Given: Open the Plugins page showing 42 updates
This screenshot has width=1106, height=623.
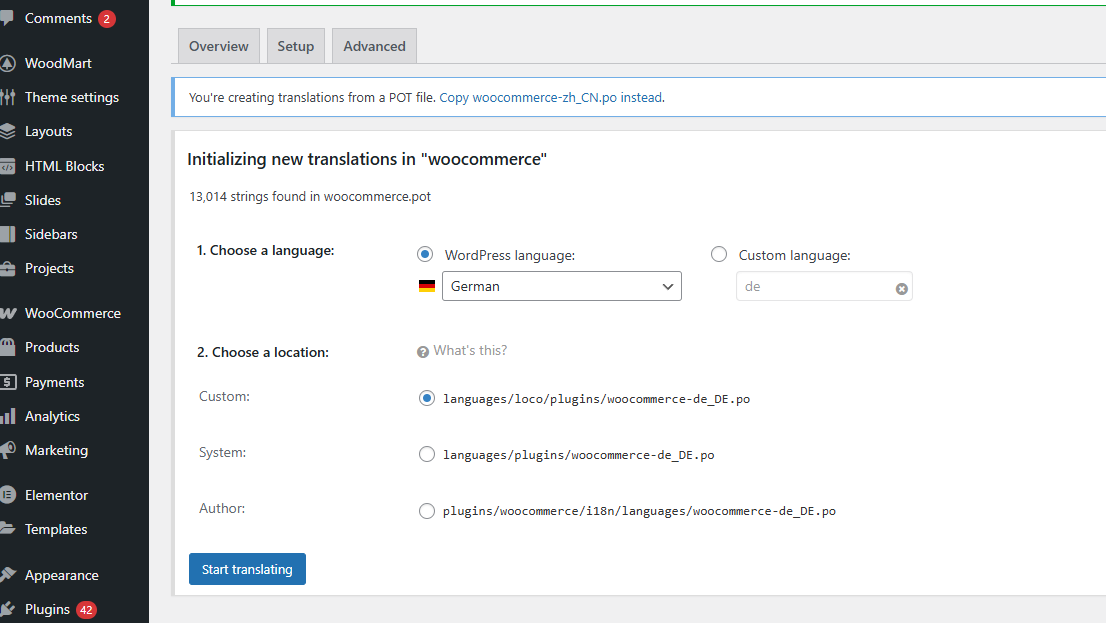Looking at the screenshot, I should pos(48,608).
